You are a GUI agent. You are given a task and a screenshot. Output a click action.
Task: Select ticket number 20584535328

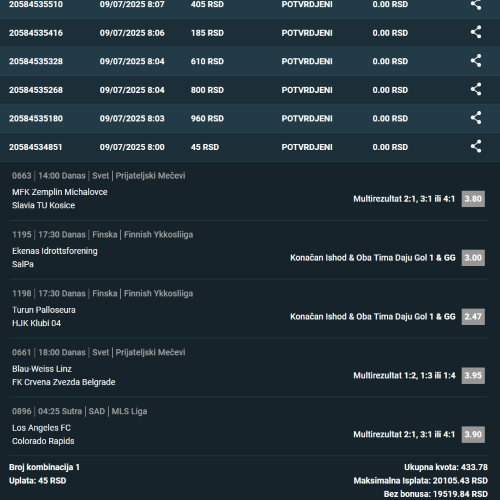click(x=36, y=61)
